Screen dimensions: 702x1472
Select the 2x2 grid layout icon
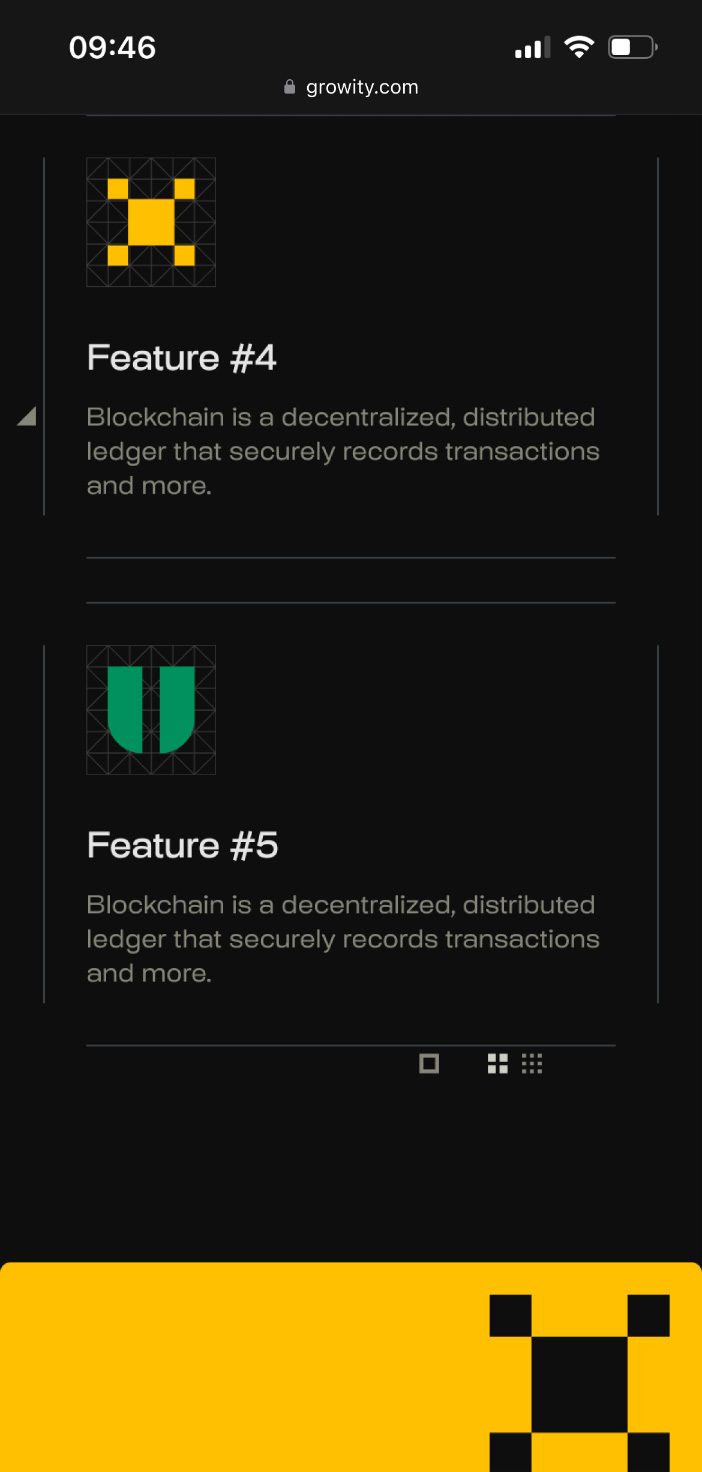click(x=498, y=1064)
